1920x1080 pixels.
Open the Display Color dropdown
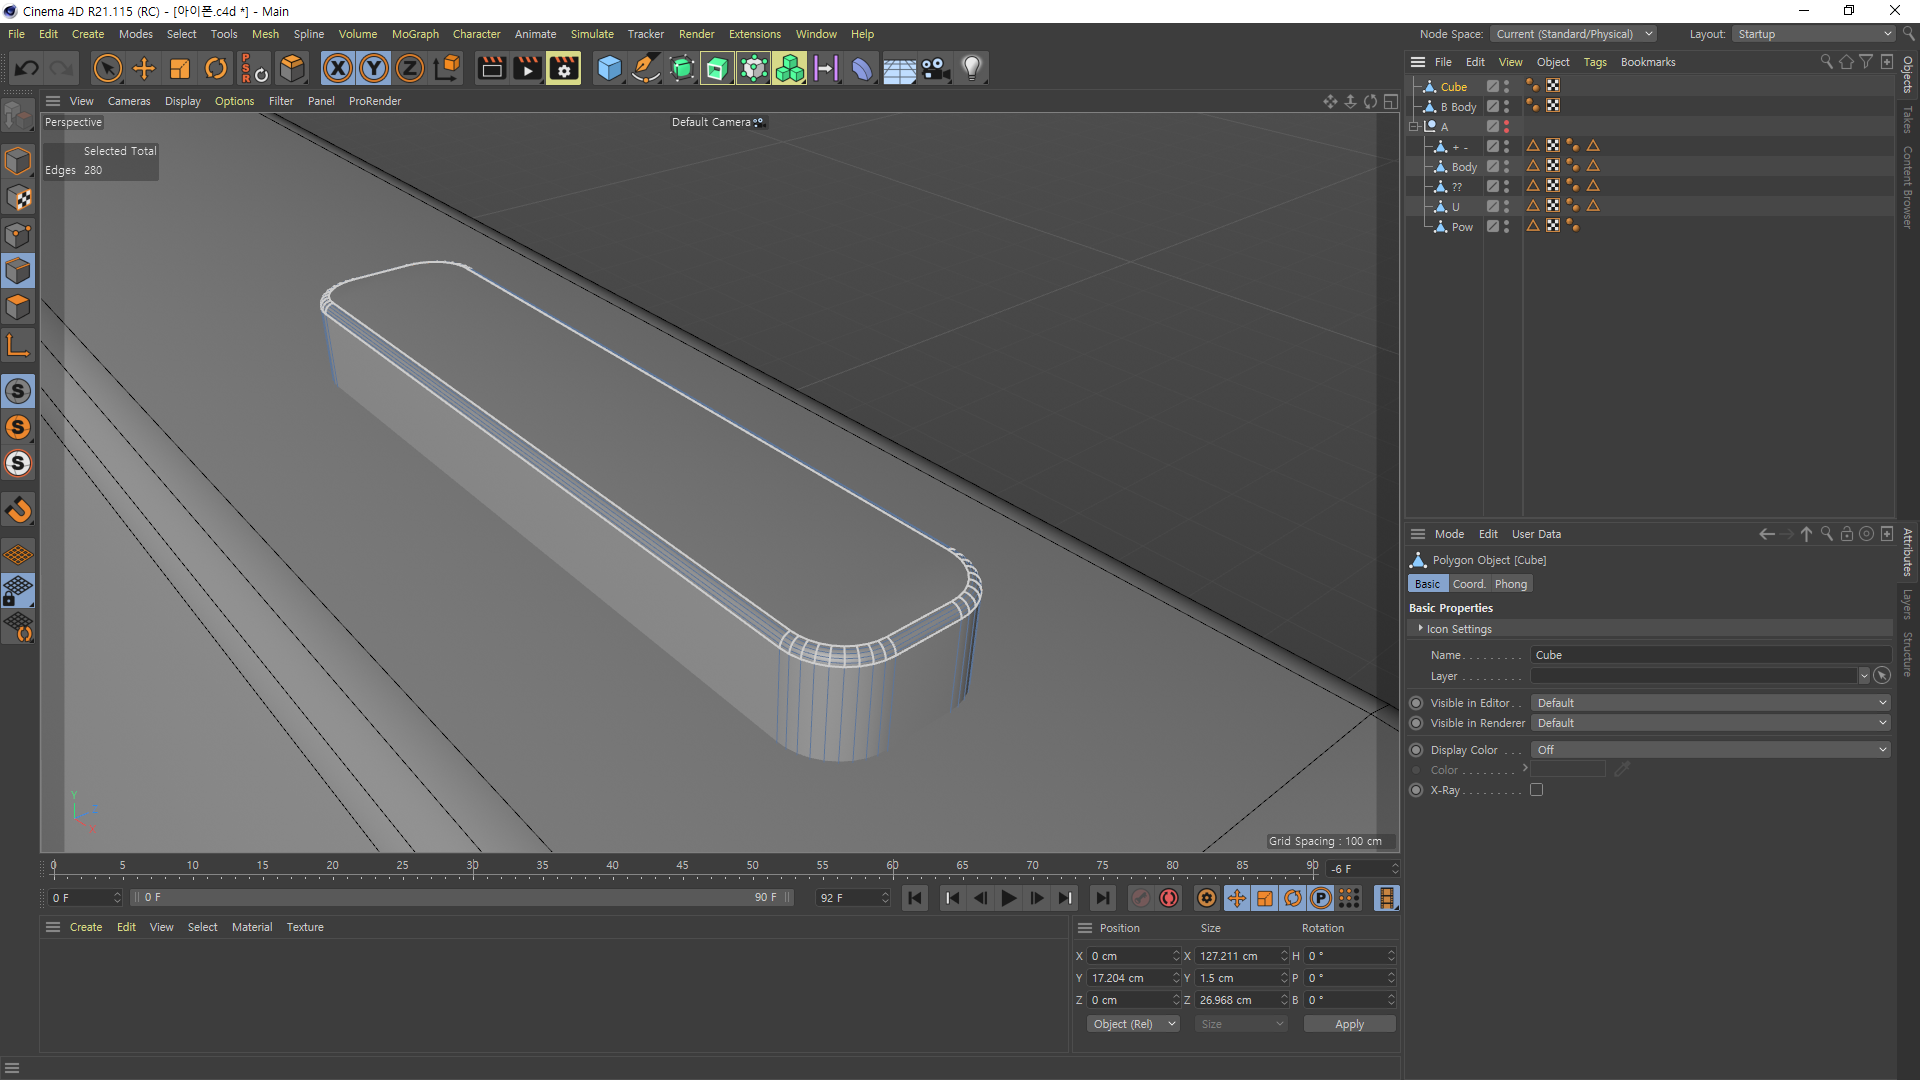coord(1710,750)
